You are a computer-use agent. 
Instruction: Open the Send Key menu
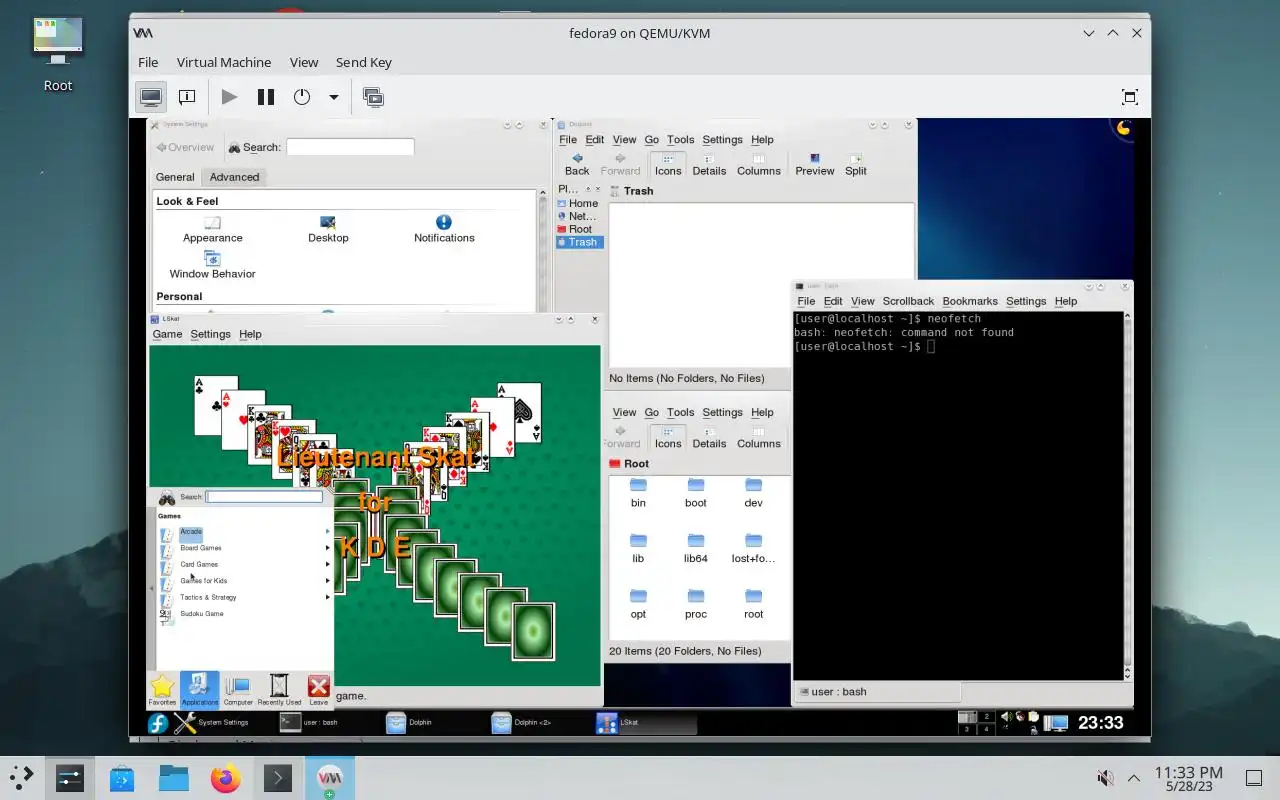pos(364,62)
